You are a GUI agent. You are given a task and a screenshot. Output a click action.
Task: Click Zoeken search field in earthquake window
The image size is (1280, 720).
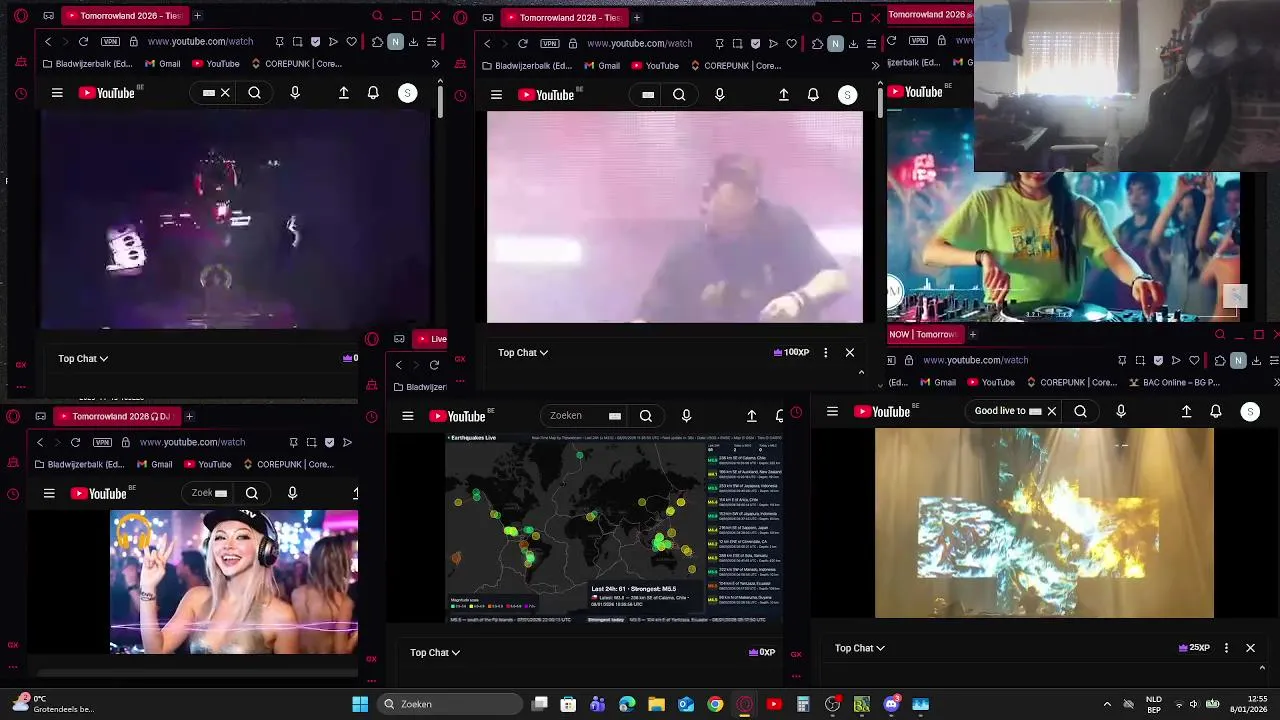click(x=583, y=416)
